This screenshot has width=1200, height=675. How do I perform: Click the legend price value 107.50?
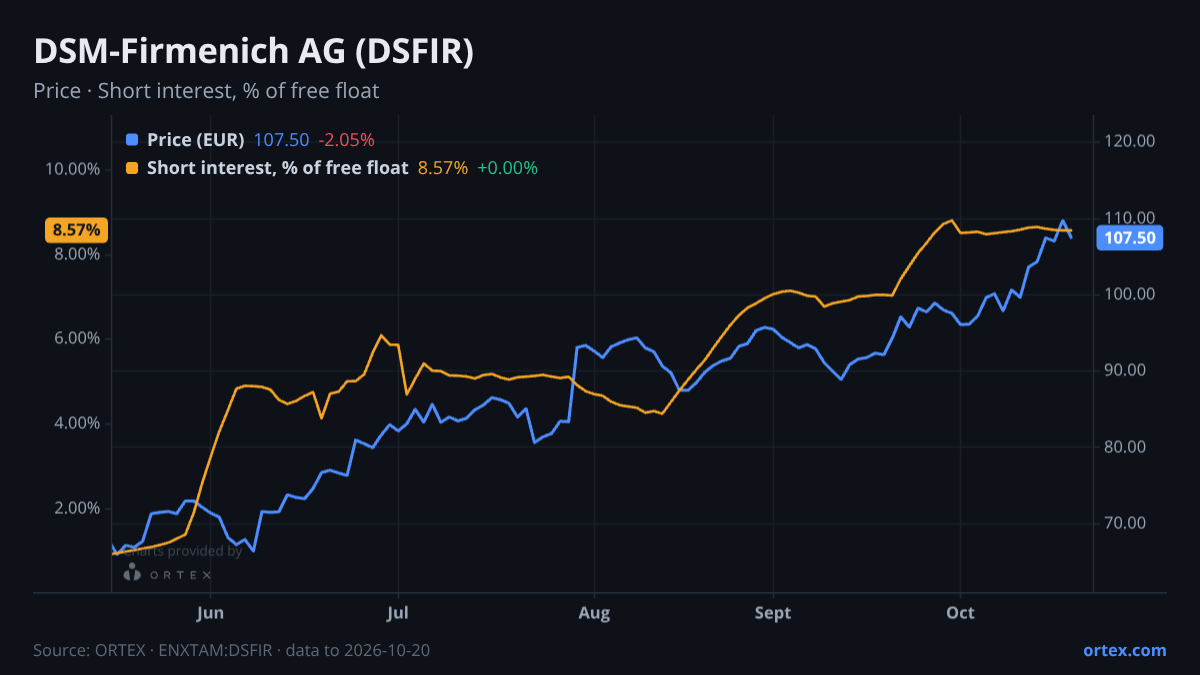point(281,140)
